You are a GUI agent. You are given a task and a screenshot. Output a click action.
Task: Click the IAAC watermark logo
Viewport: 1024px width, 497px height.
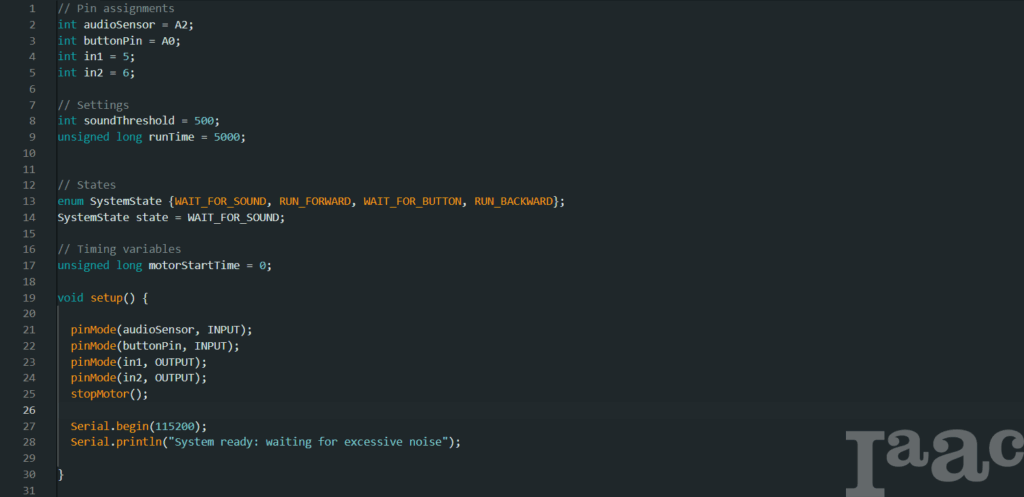coord(932,461)
